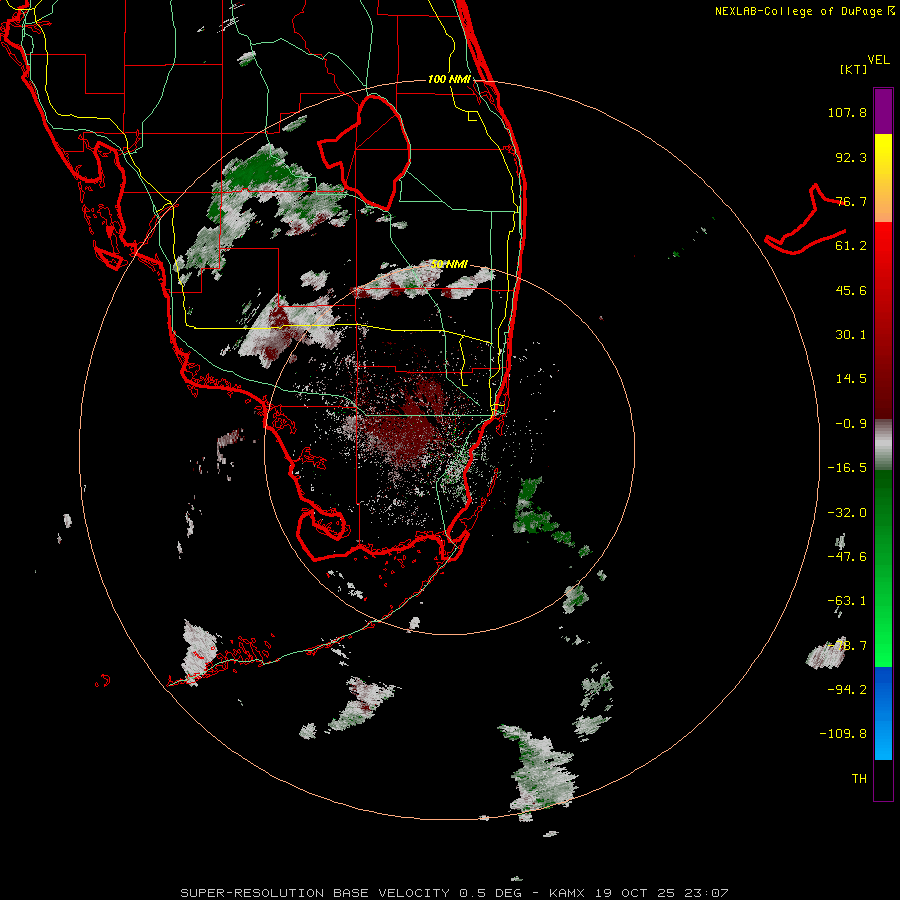
Task: Click the -0.9 velocity scale value
Action: pos(851,424)
